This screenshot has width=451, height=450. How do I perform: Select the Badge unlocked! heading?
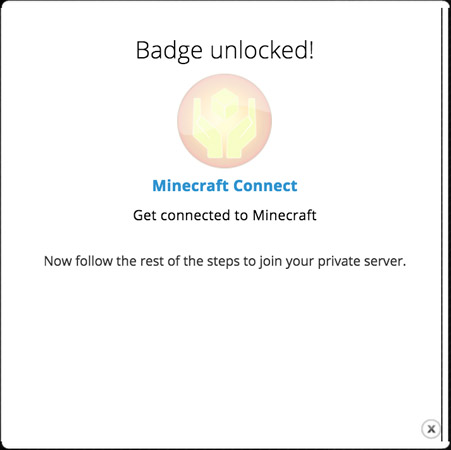(225, 51)
